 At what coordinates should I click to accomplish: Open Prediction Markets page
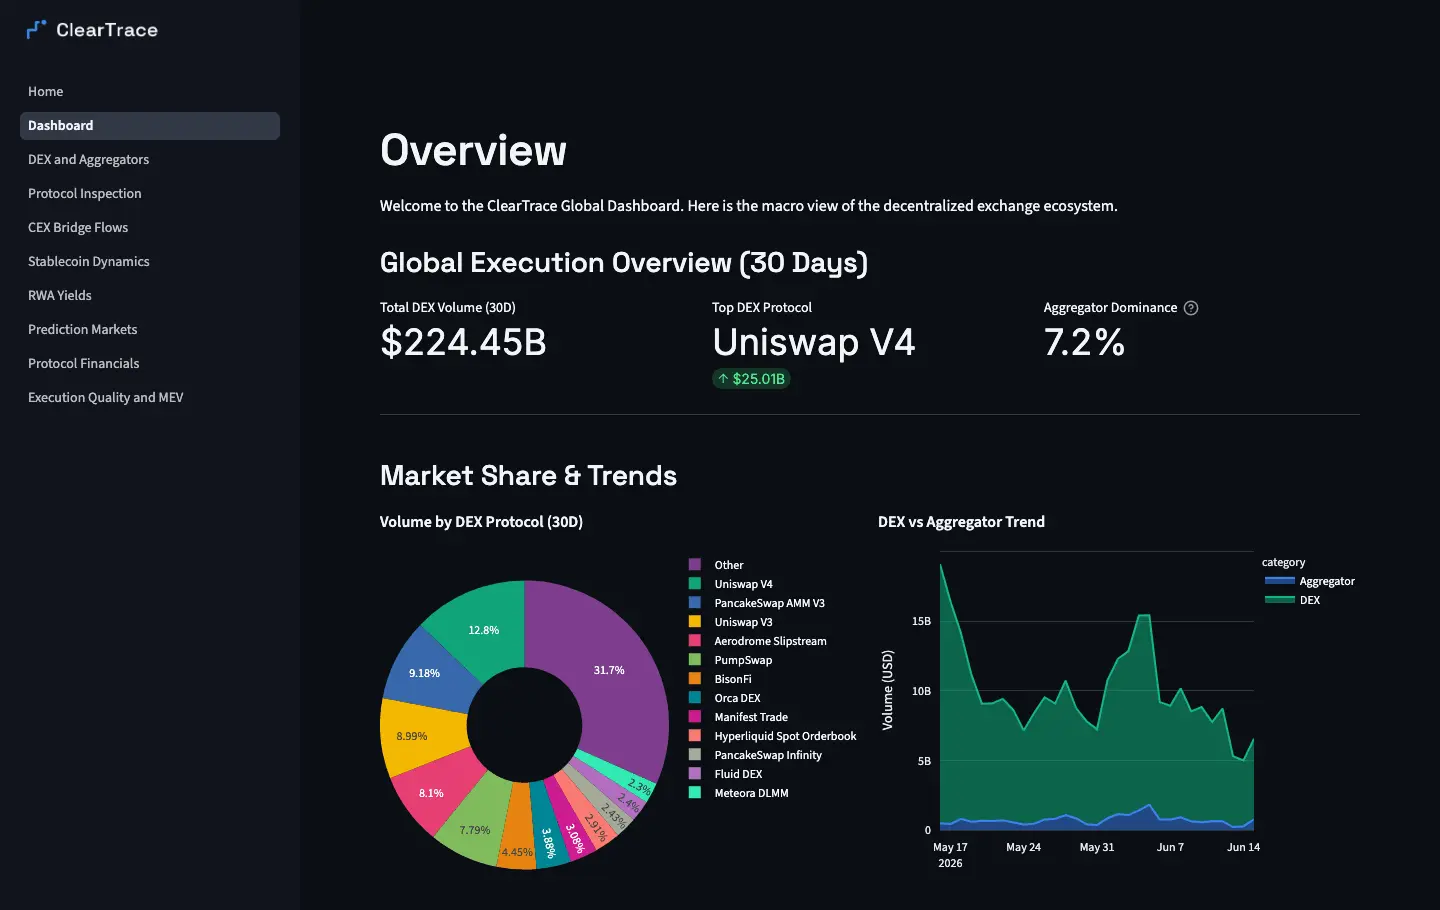coord(150,330)
